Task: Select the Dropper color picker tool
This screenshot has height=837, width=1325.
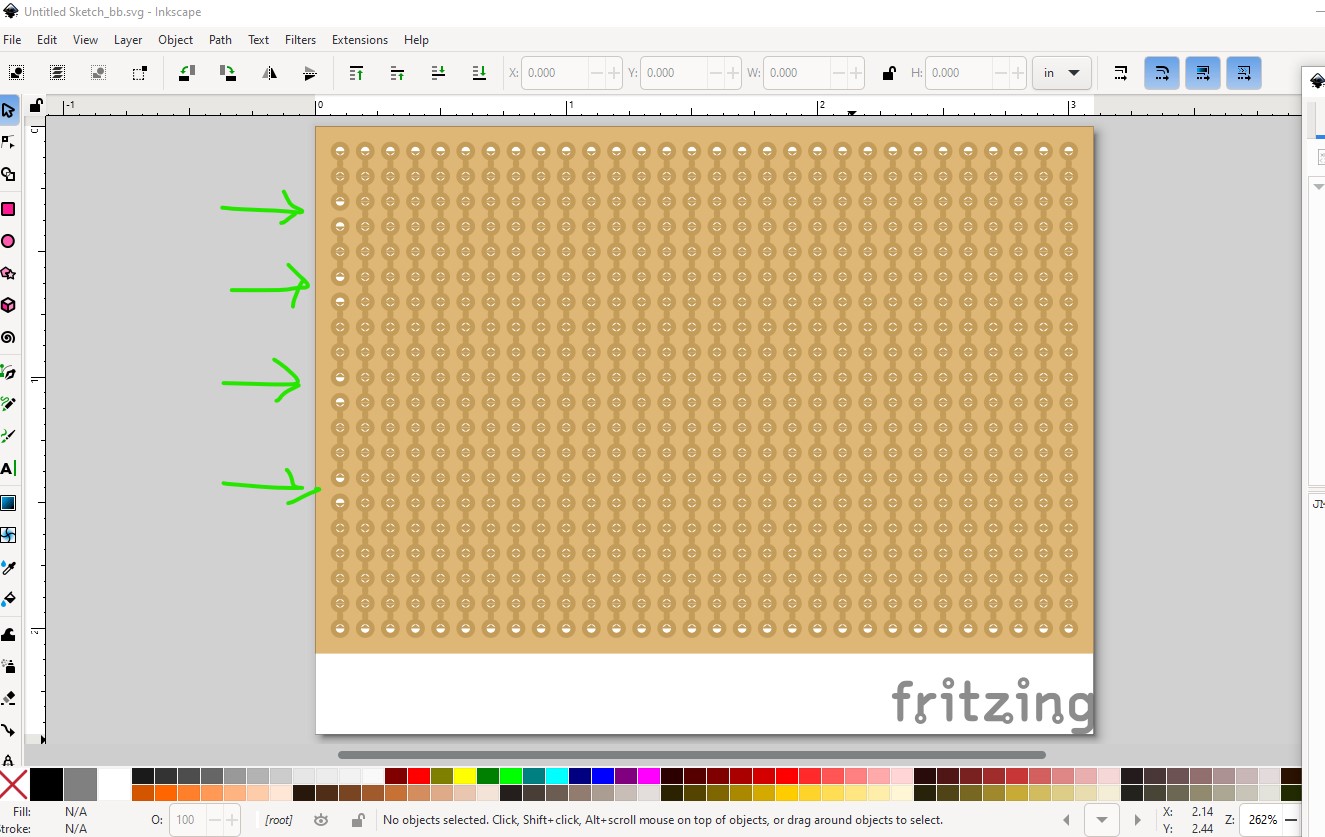Action: (8, 567)
